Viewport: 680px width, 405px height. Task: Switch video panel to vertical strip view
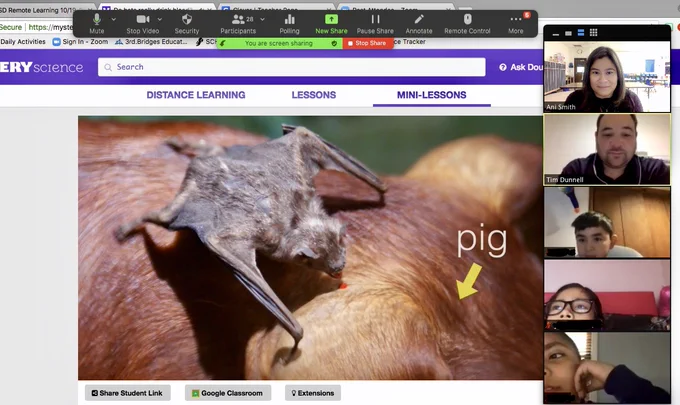click(581, 33)
